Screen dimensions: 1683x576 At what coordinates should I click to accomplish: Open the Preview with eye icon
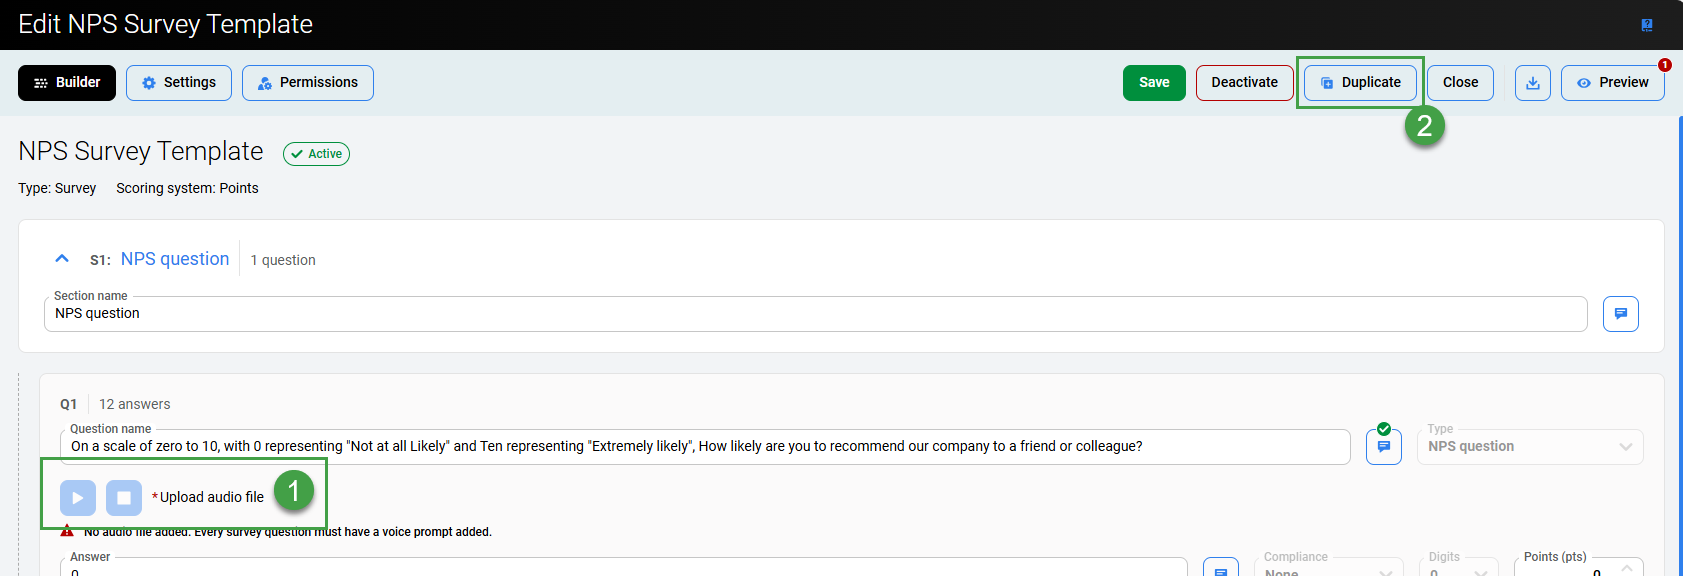click(x=1612, y=83)
